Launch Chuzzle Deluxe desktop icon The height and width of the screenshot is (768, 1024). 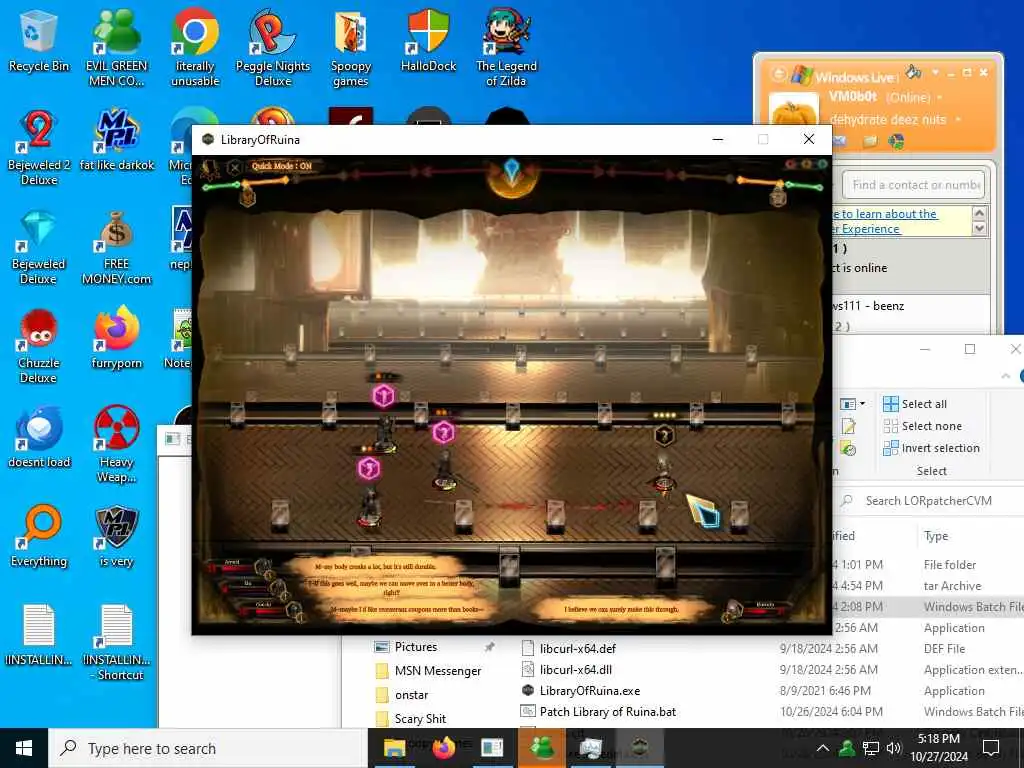click(x=39, y=346)
